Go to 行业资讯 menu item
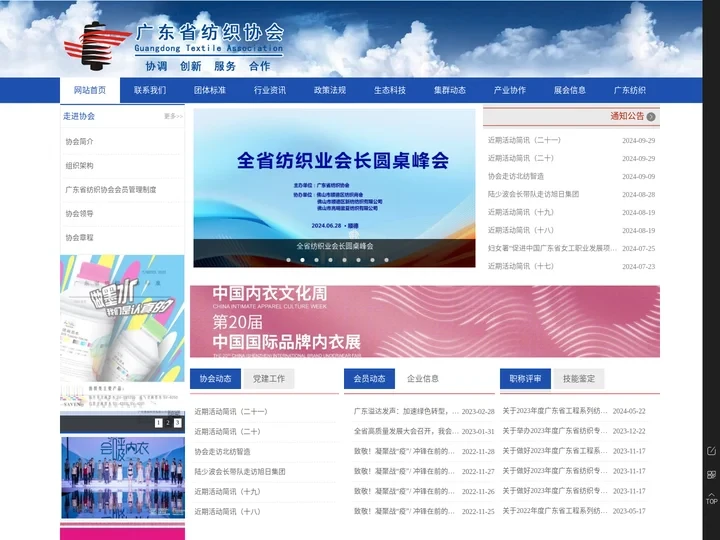The width and height of the screenshot is (720, 540). click(270, 90)
